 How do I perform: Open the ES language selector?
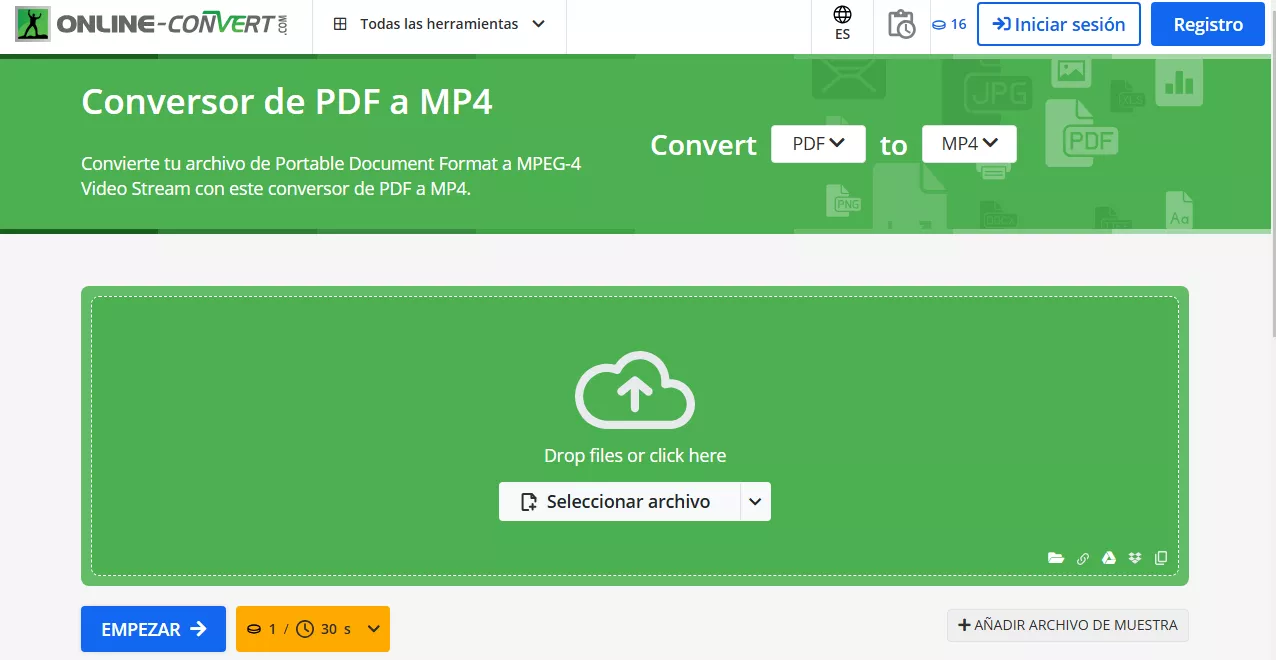click(x=842, y=24)
